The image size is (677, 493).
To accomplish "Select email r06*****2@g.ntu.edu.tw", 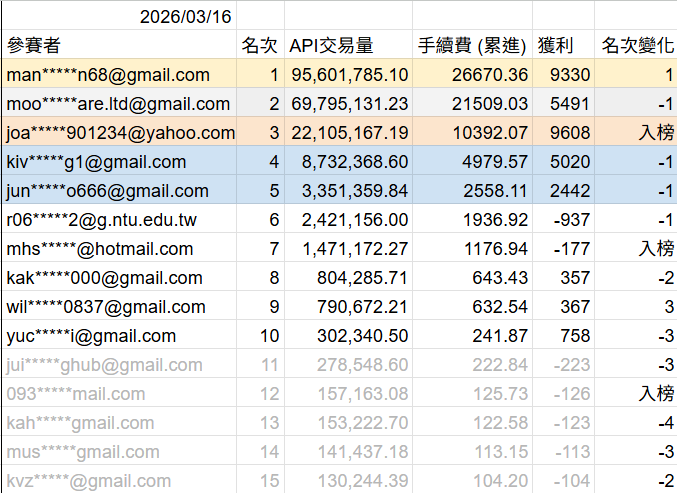I will tap(101, 220).
